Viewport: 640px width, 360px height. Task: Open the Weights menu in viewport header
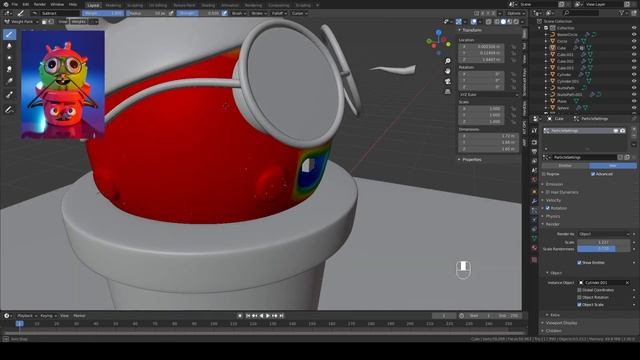79,22
